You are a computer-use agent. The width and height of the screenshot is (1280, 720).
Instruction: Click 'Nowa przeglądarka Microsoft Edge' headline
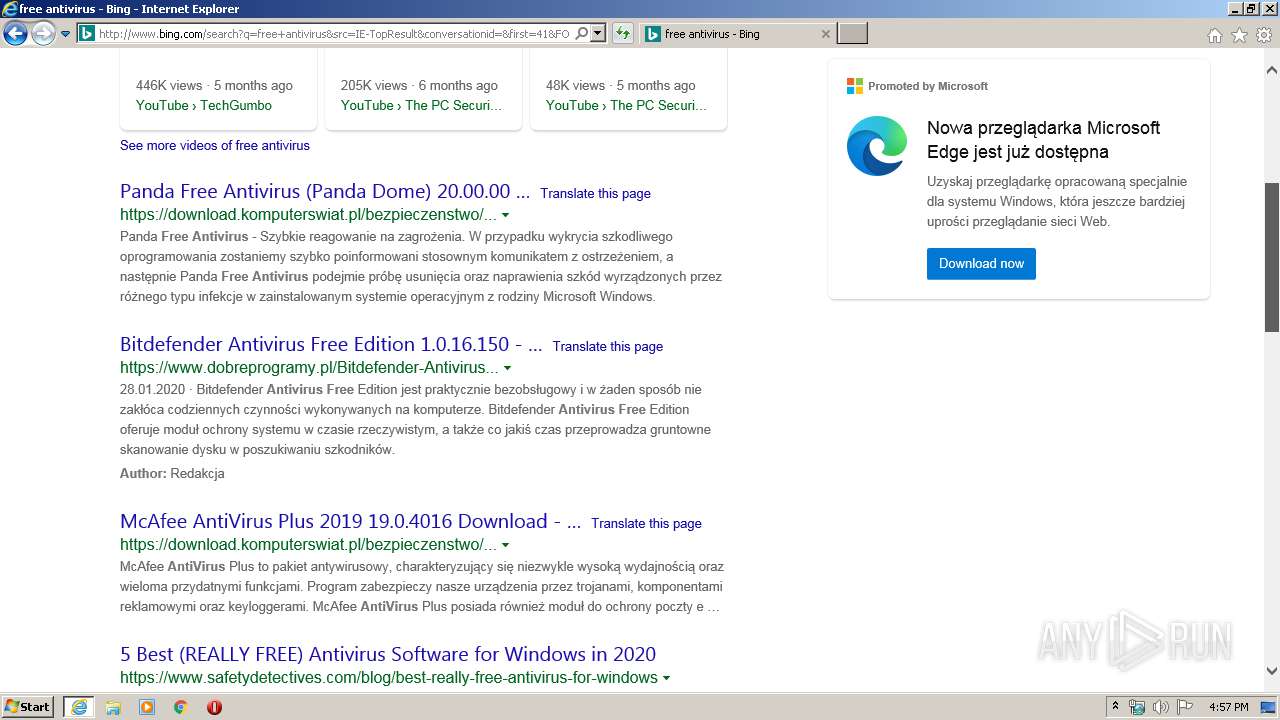point(1043,140)
